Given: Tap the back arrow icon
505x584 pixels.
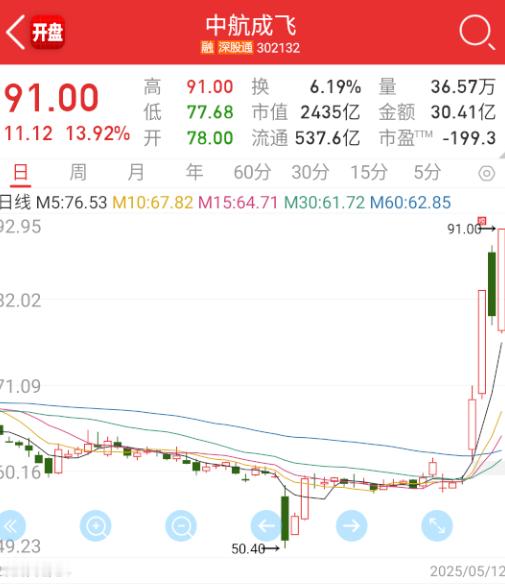Looking at the screenshot, I should coord(16,32).
